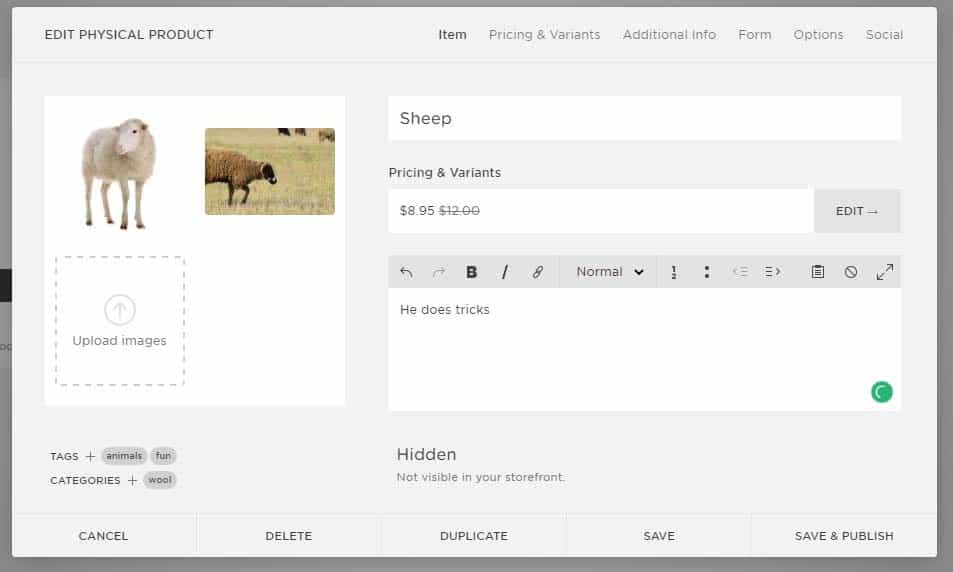Click the redo arrow icon

tap(438, 272)
